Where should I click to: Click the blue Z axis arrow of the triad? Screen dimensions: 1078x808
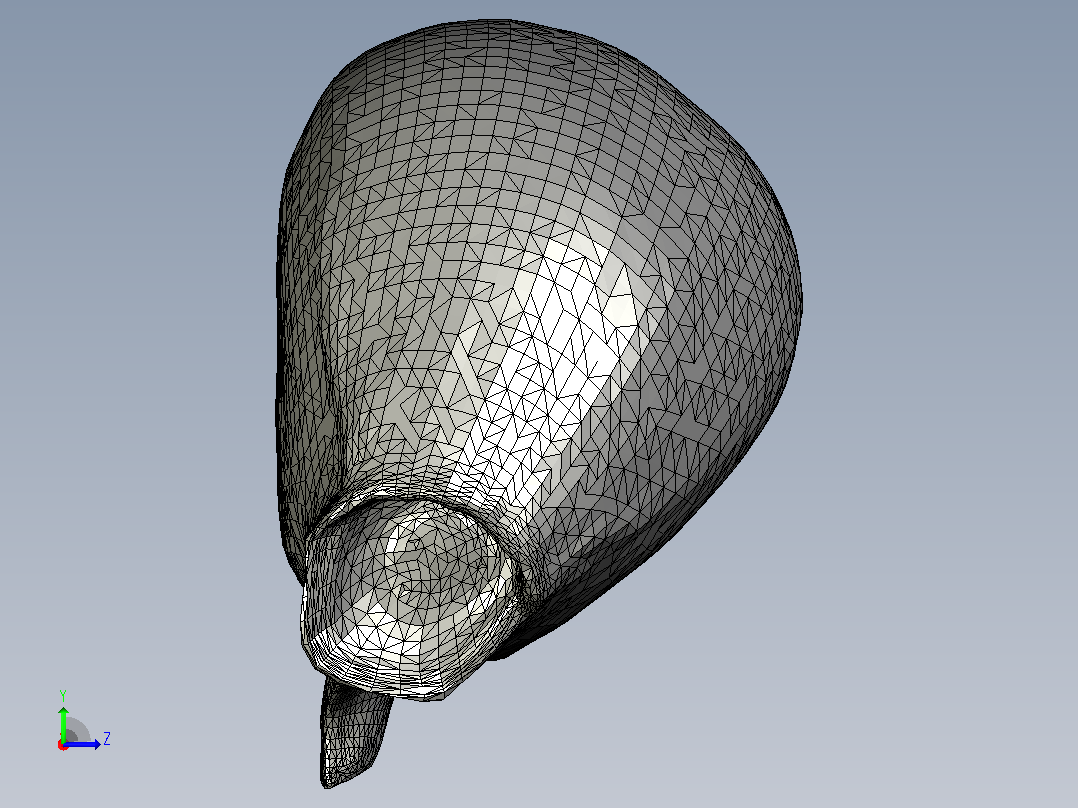point(83,744)
